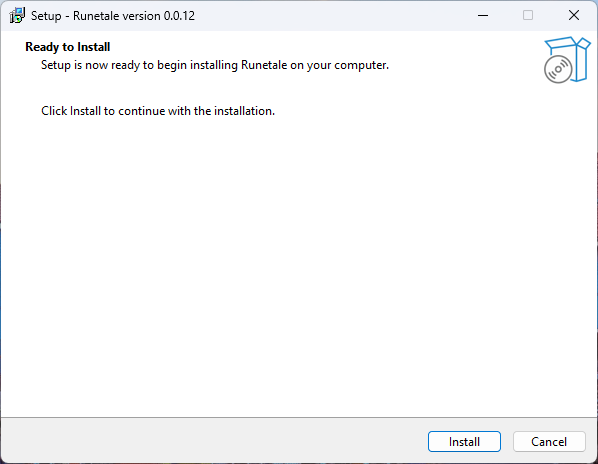
Task: Minimize the Setup window
Action: 483,16
